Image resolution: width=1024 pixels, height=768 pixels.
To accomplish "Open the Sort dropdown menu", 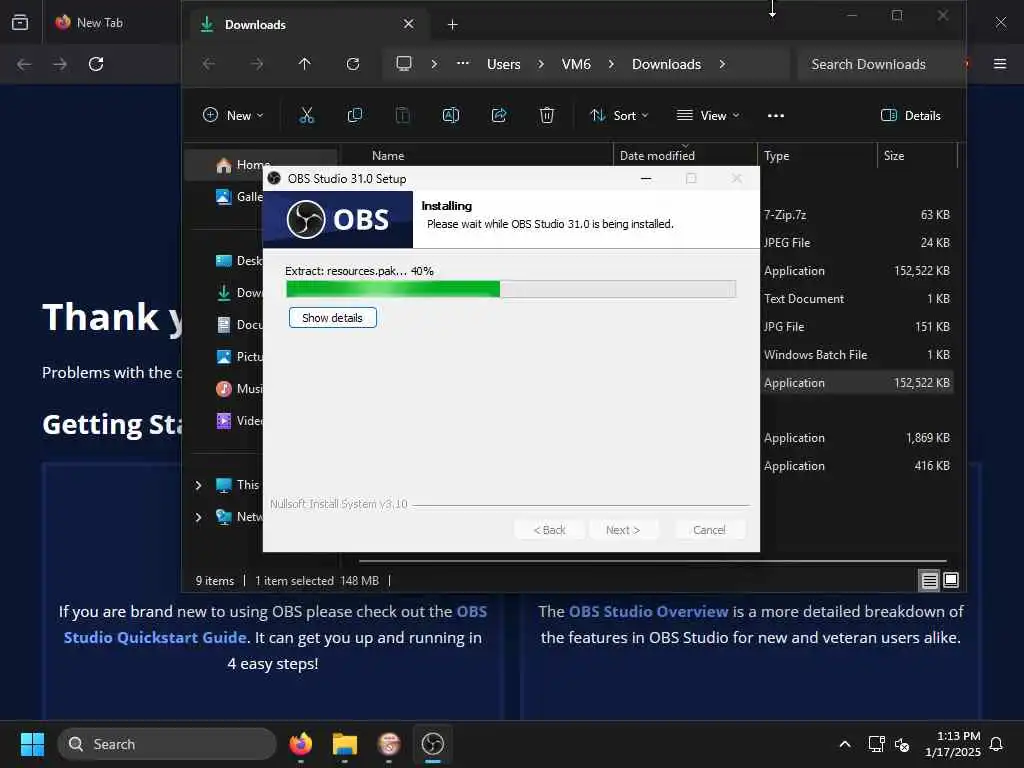I will (619, 116).
